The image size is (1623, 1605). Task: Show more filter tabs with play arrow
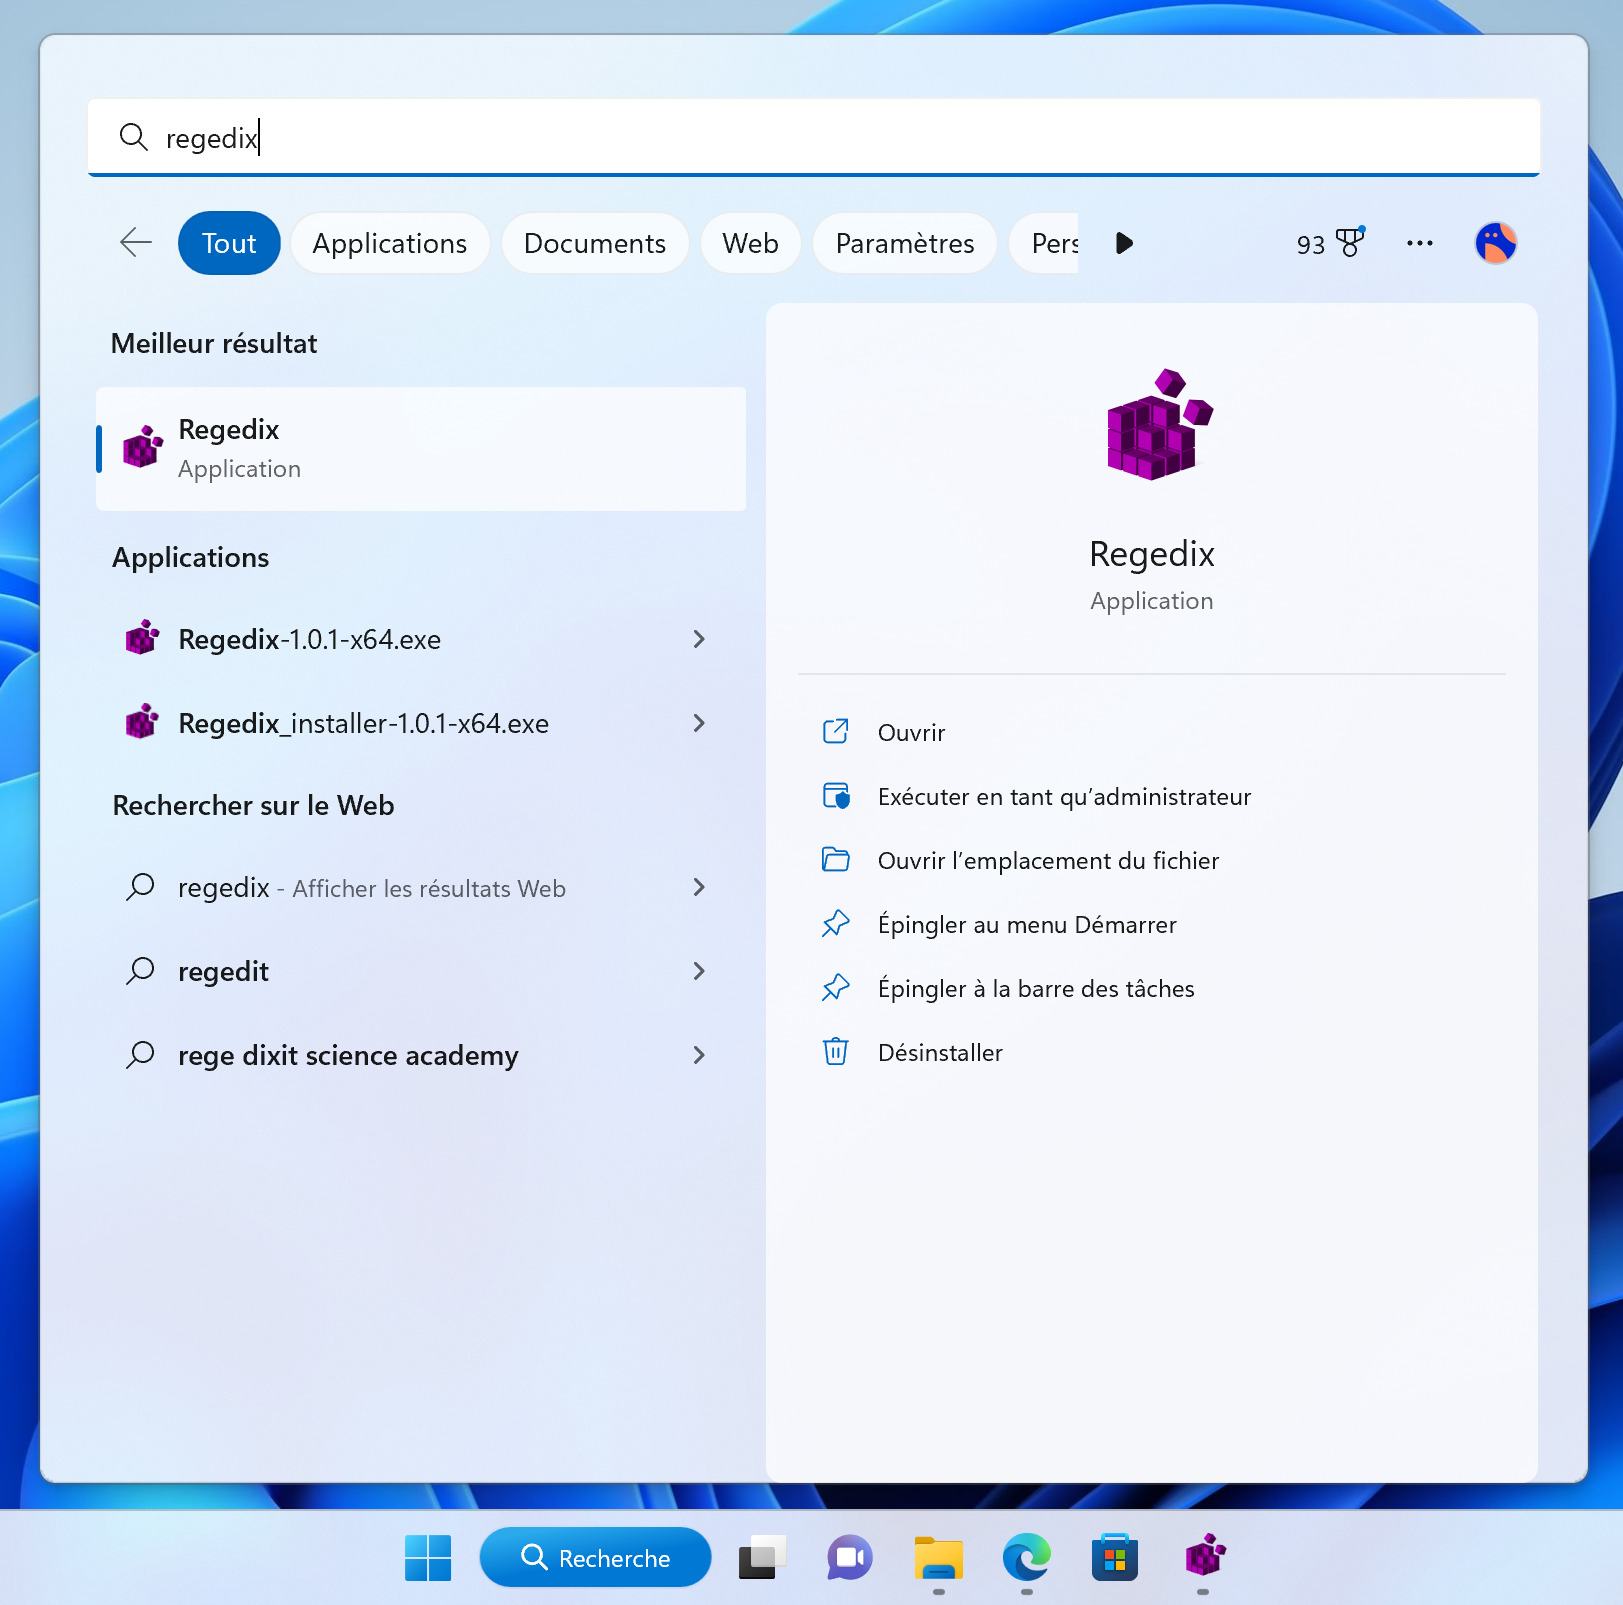point(1124,243)
